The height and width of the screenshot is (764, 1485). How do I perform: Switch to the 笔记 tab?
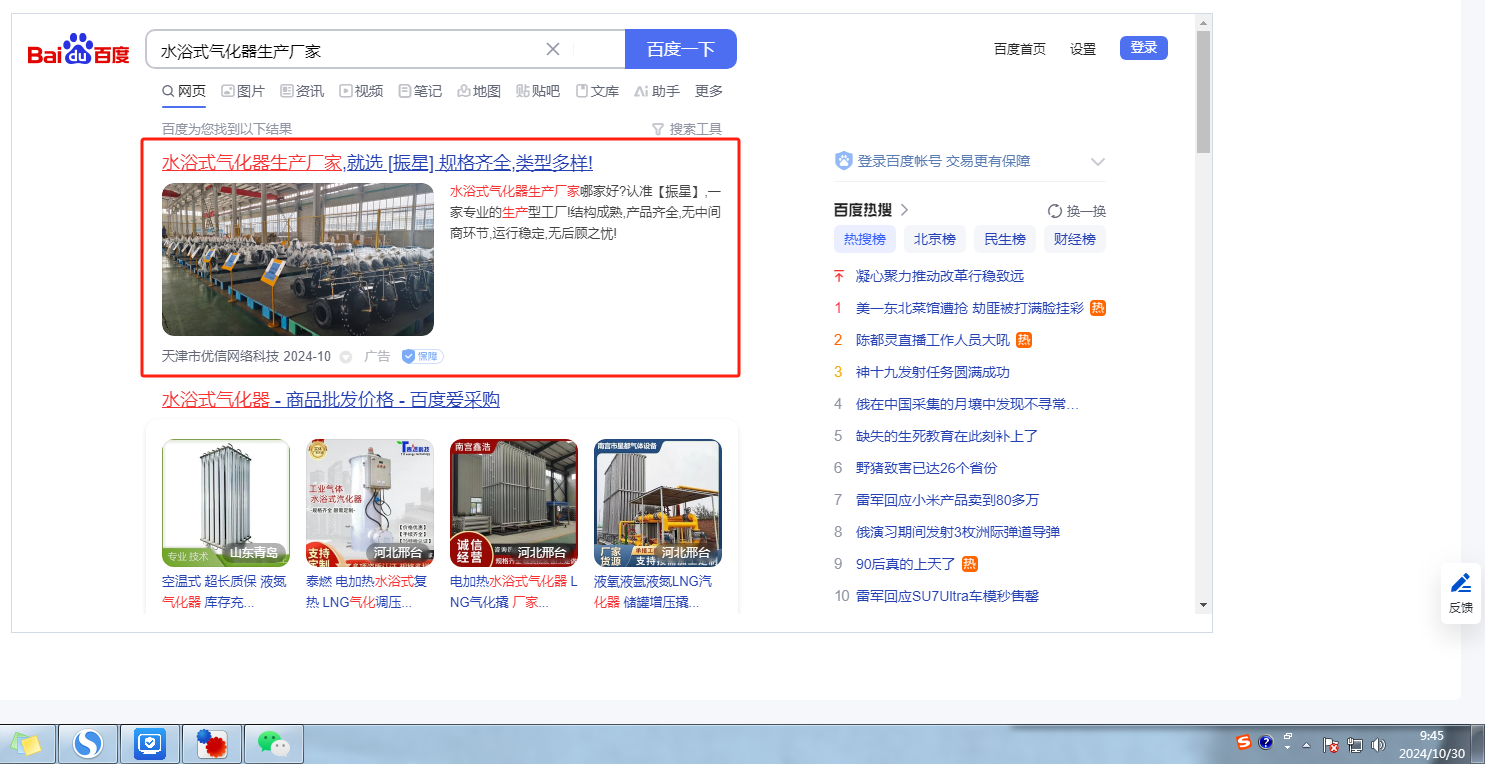tap(420, 91)
